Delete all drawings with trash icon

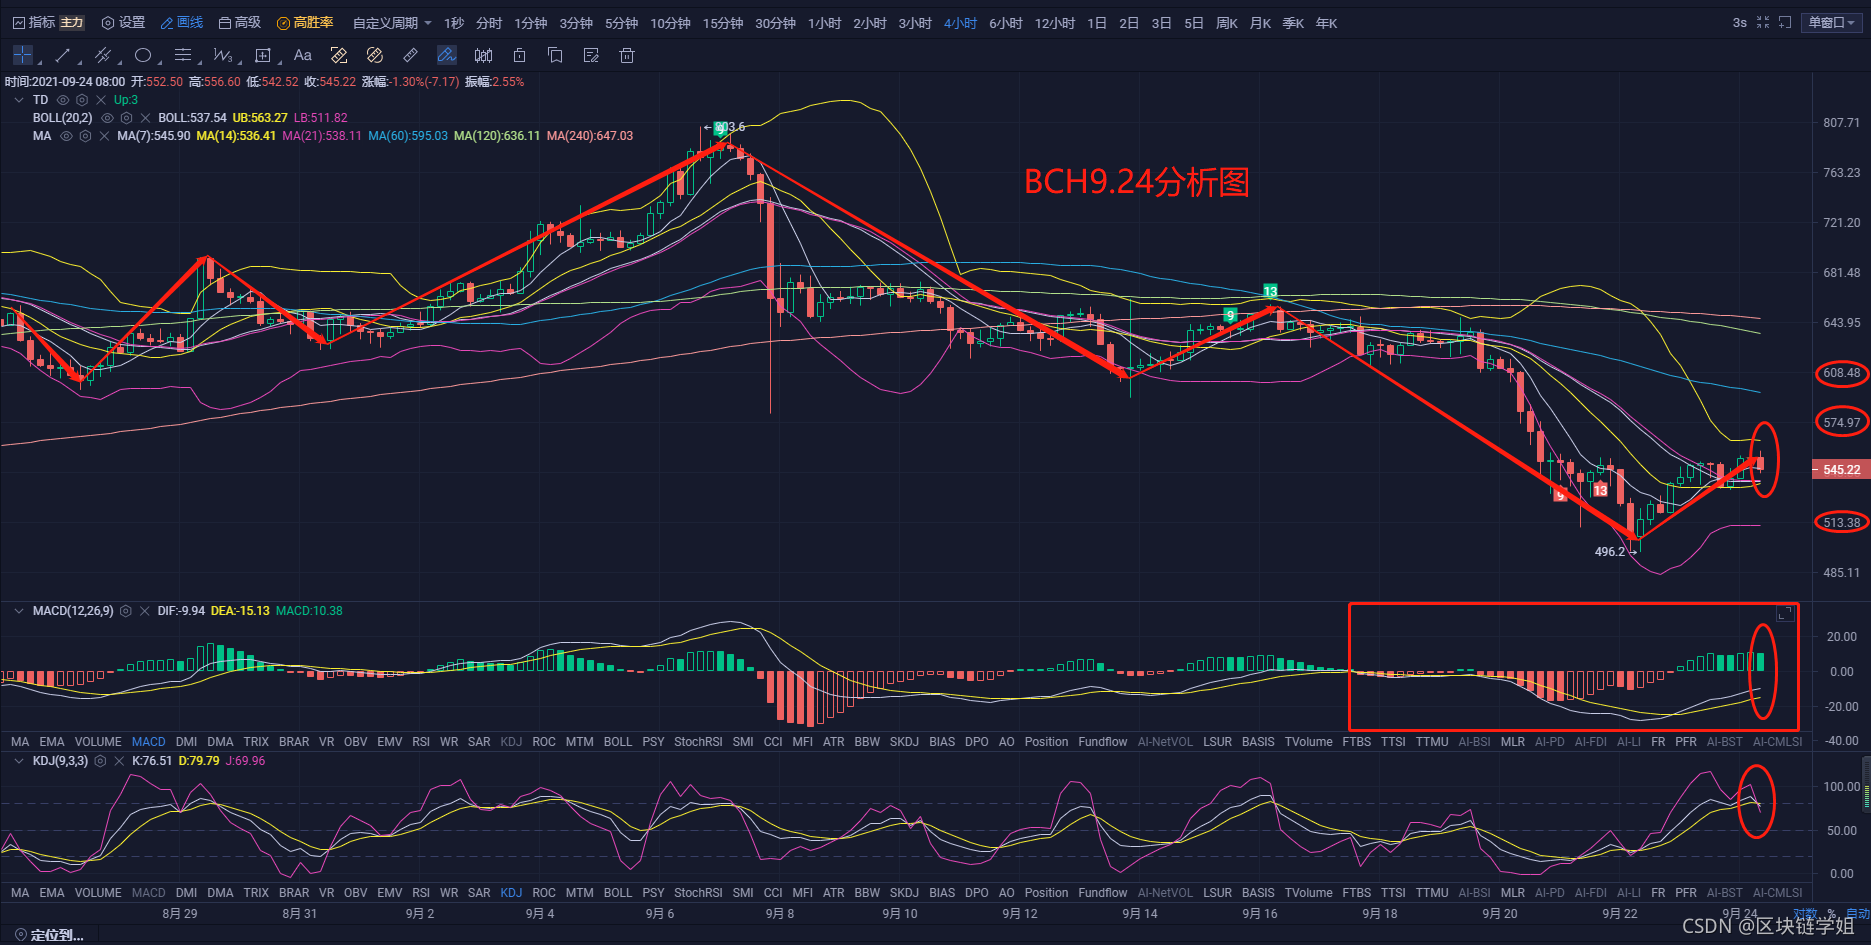627,55
